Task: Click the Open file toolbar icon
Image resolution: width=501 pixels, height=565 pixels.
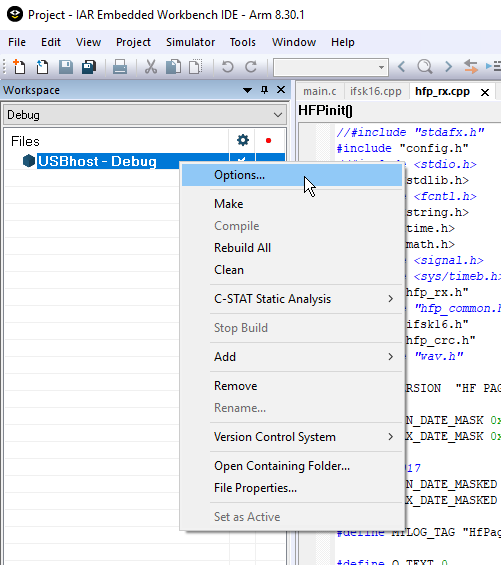Action: pos(42,67)
